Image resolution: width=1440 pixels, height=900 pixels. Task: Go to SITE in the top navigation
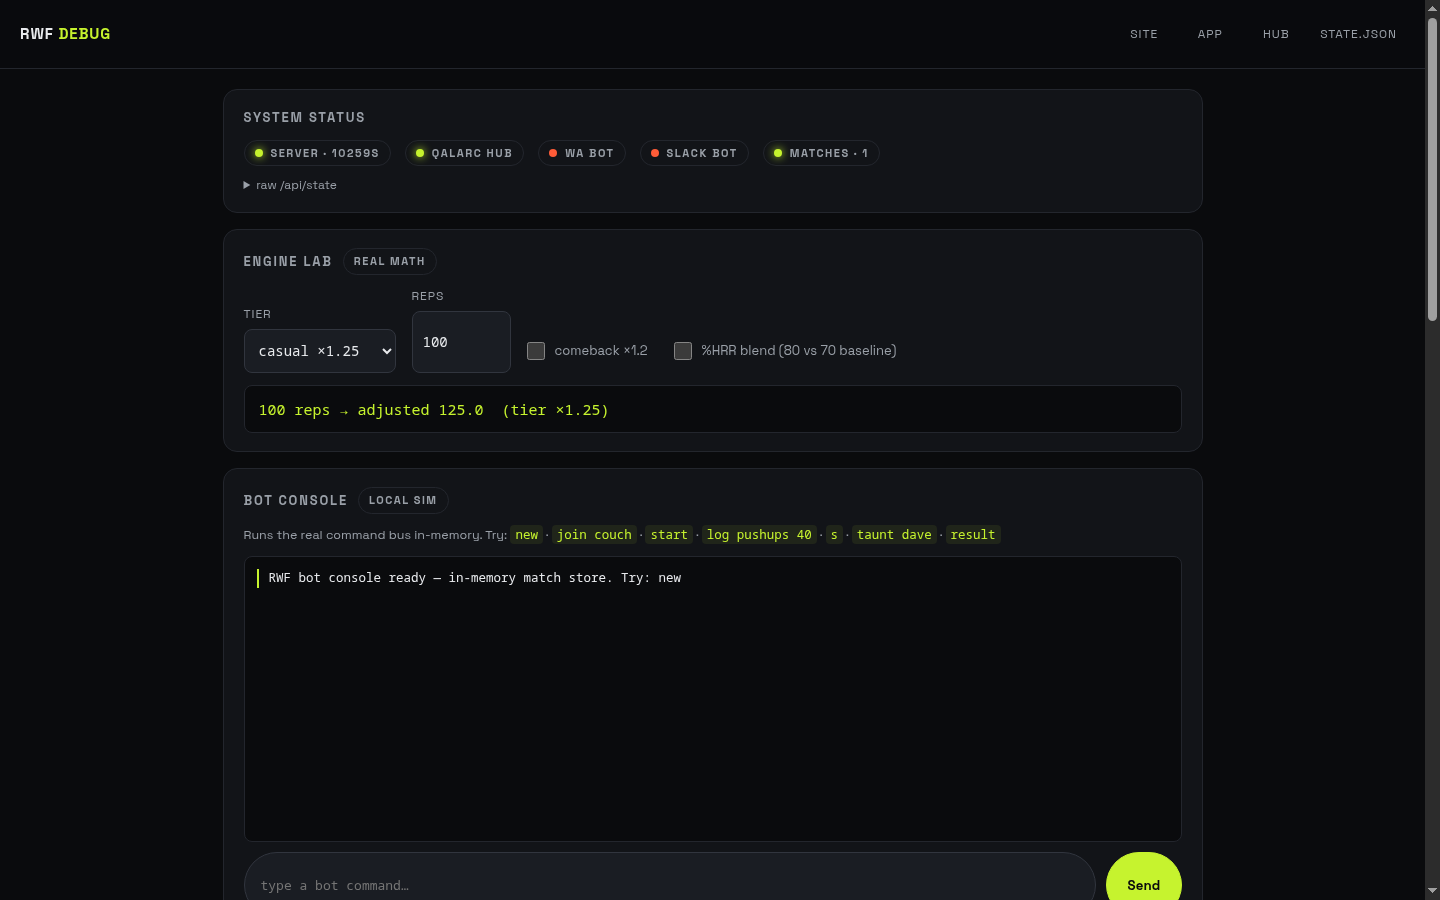click(x=1144, y=34)
